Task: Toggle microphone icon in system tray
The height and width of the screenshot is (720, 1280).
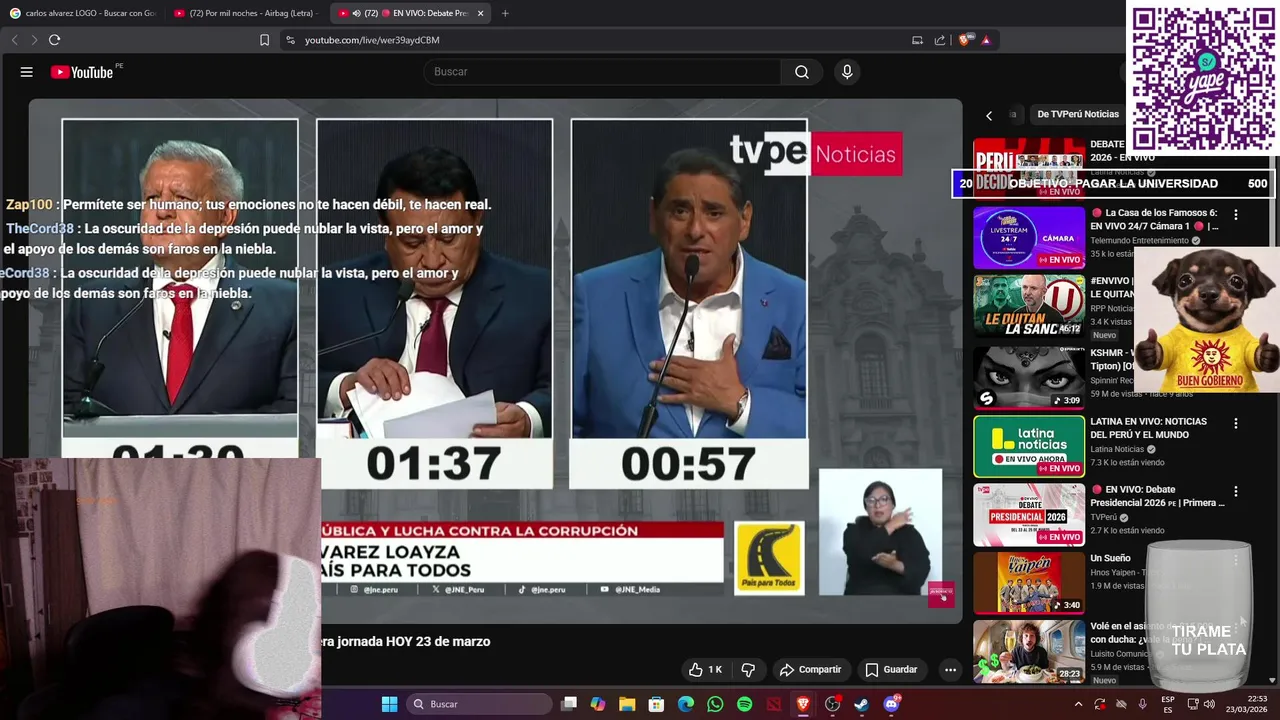Action: tap(1142, 704)
